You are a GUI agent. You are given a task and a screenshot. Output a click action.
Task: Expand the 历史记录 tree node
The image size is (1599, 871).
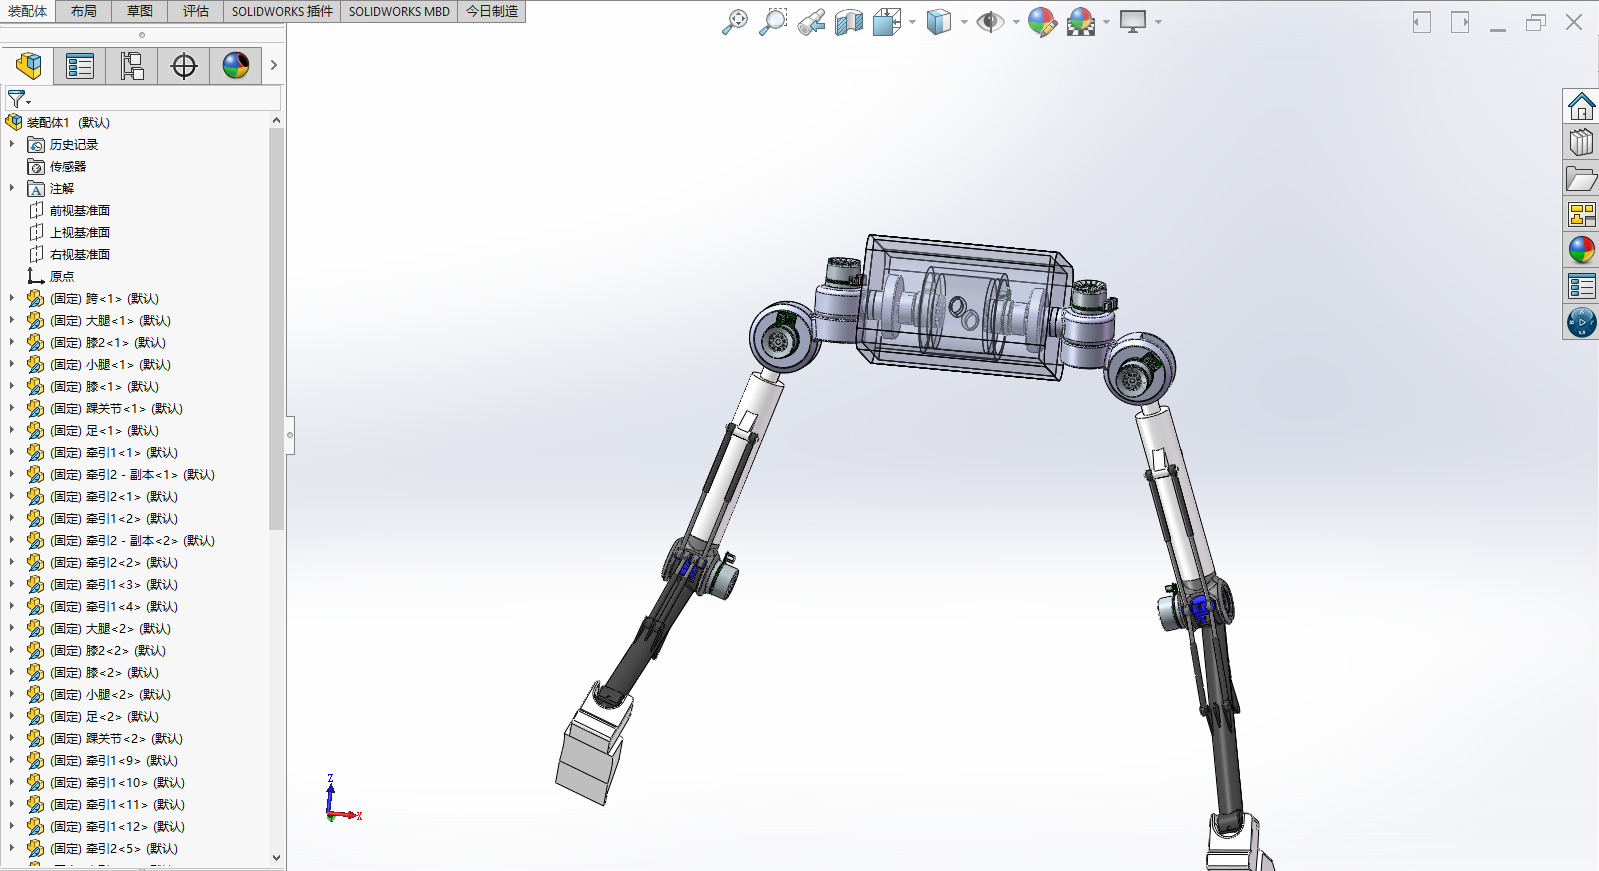[12, 144]
